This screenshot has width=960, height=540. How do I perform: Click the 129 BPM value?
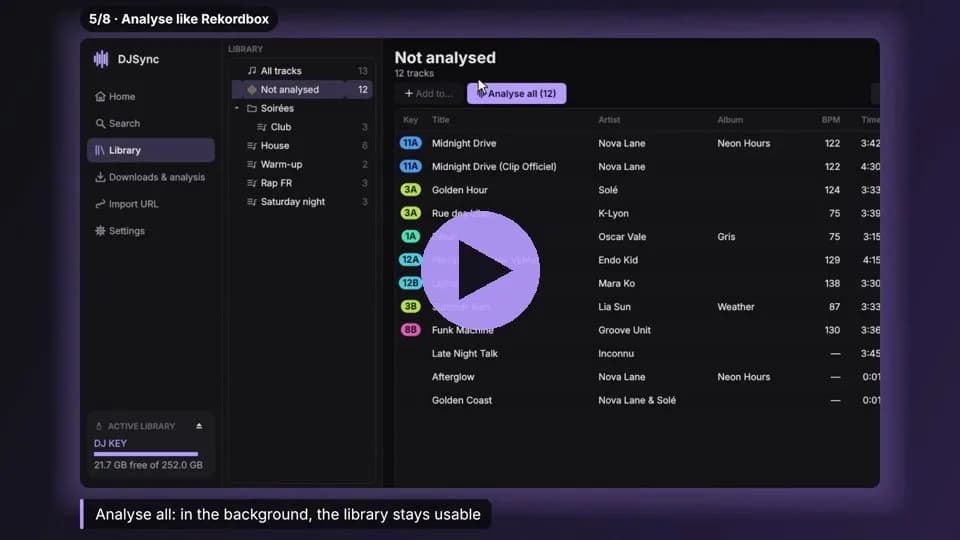[832, 260]
